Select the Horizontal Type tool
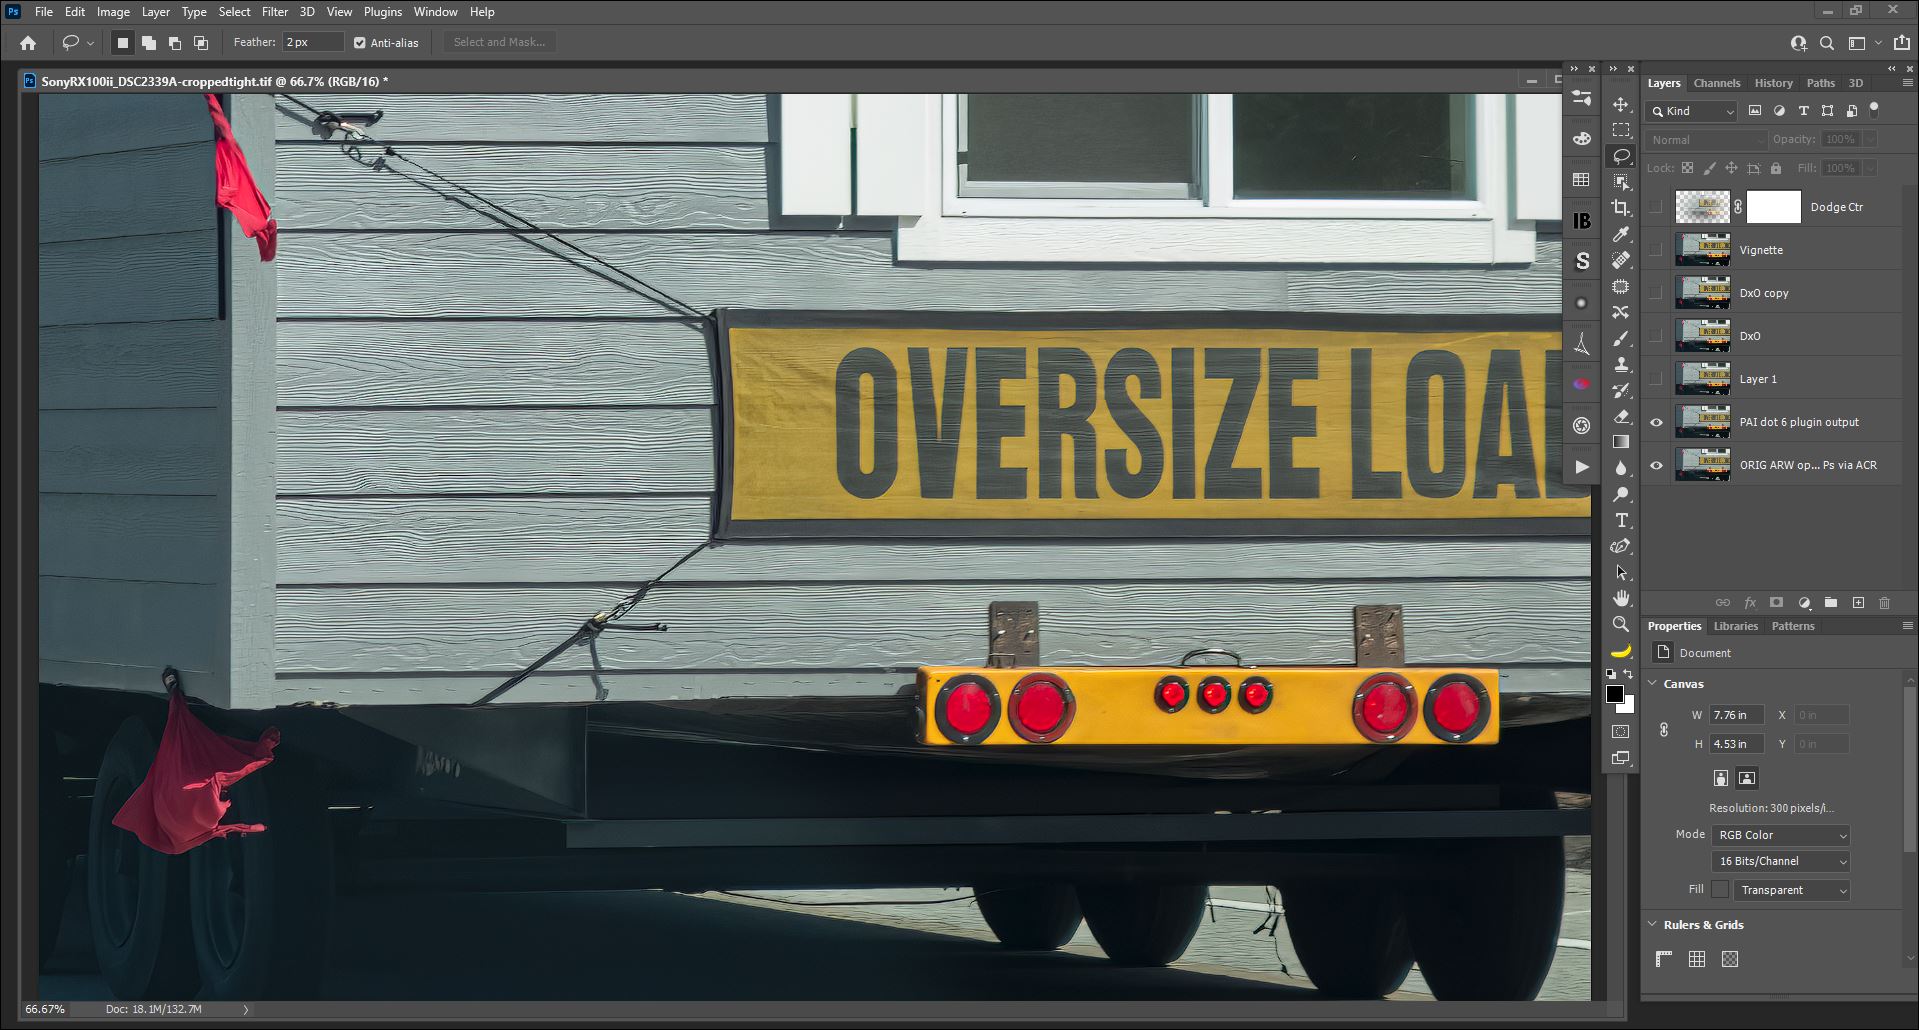Viewport: 1919px width, 1030px height. pyautogui.click(x=1620, y=521)
